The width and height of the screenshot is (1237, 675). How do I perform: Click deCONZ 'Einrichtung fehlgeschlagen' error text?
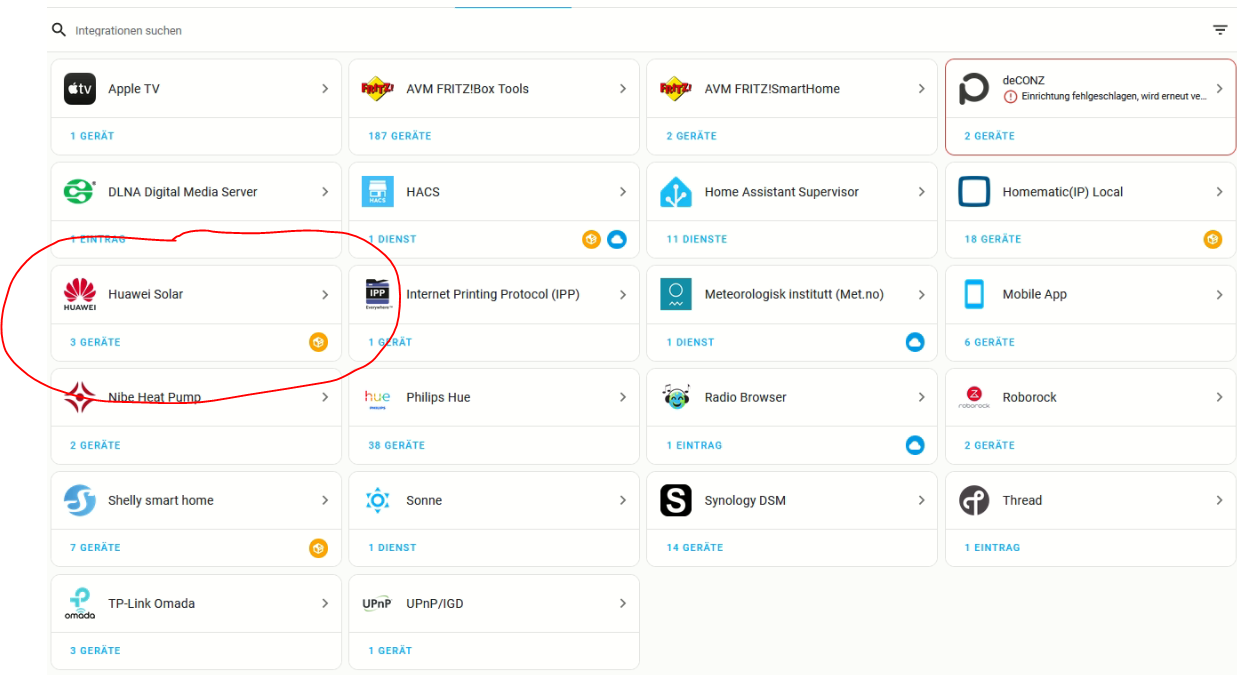click(1113, 97)
